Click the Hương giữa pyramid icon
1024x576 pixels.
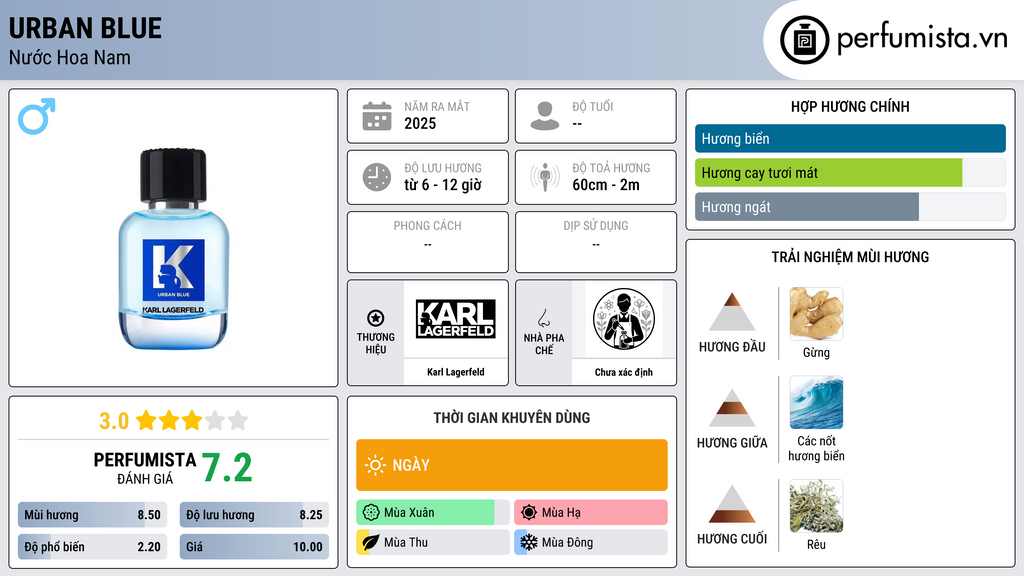pyautogui.click(x=732, y=408)
